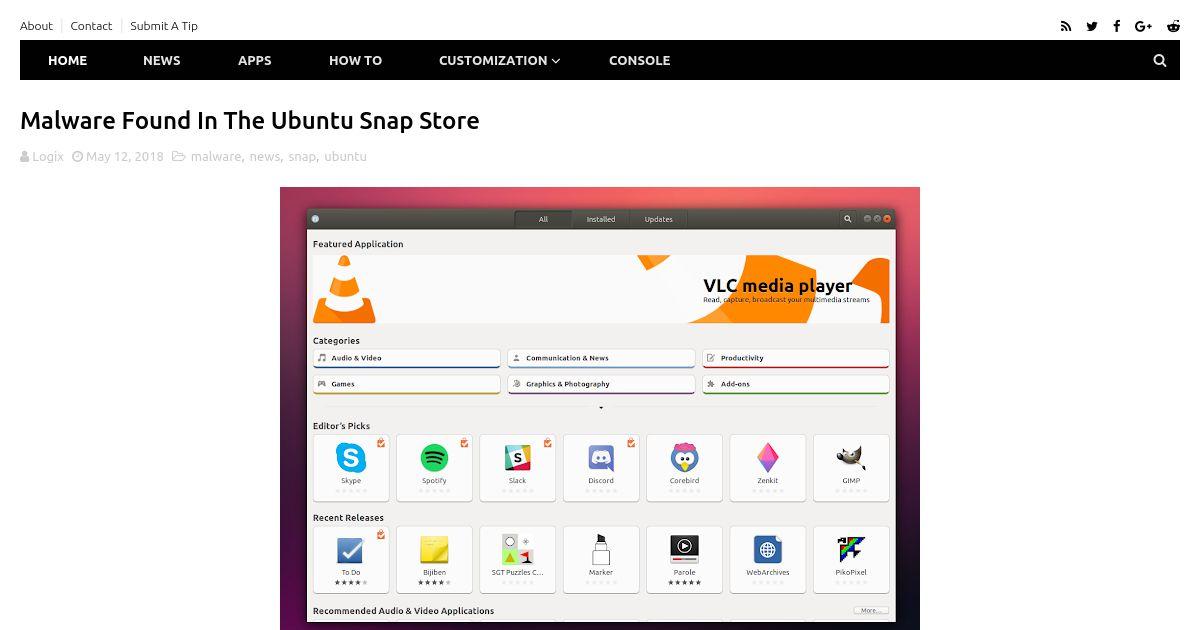Screen dimensions: 1200x630
Task: Open the Games category button
Action: (x=406, y=384)
